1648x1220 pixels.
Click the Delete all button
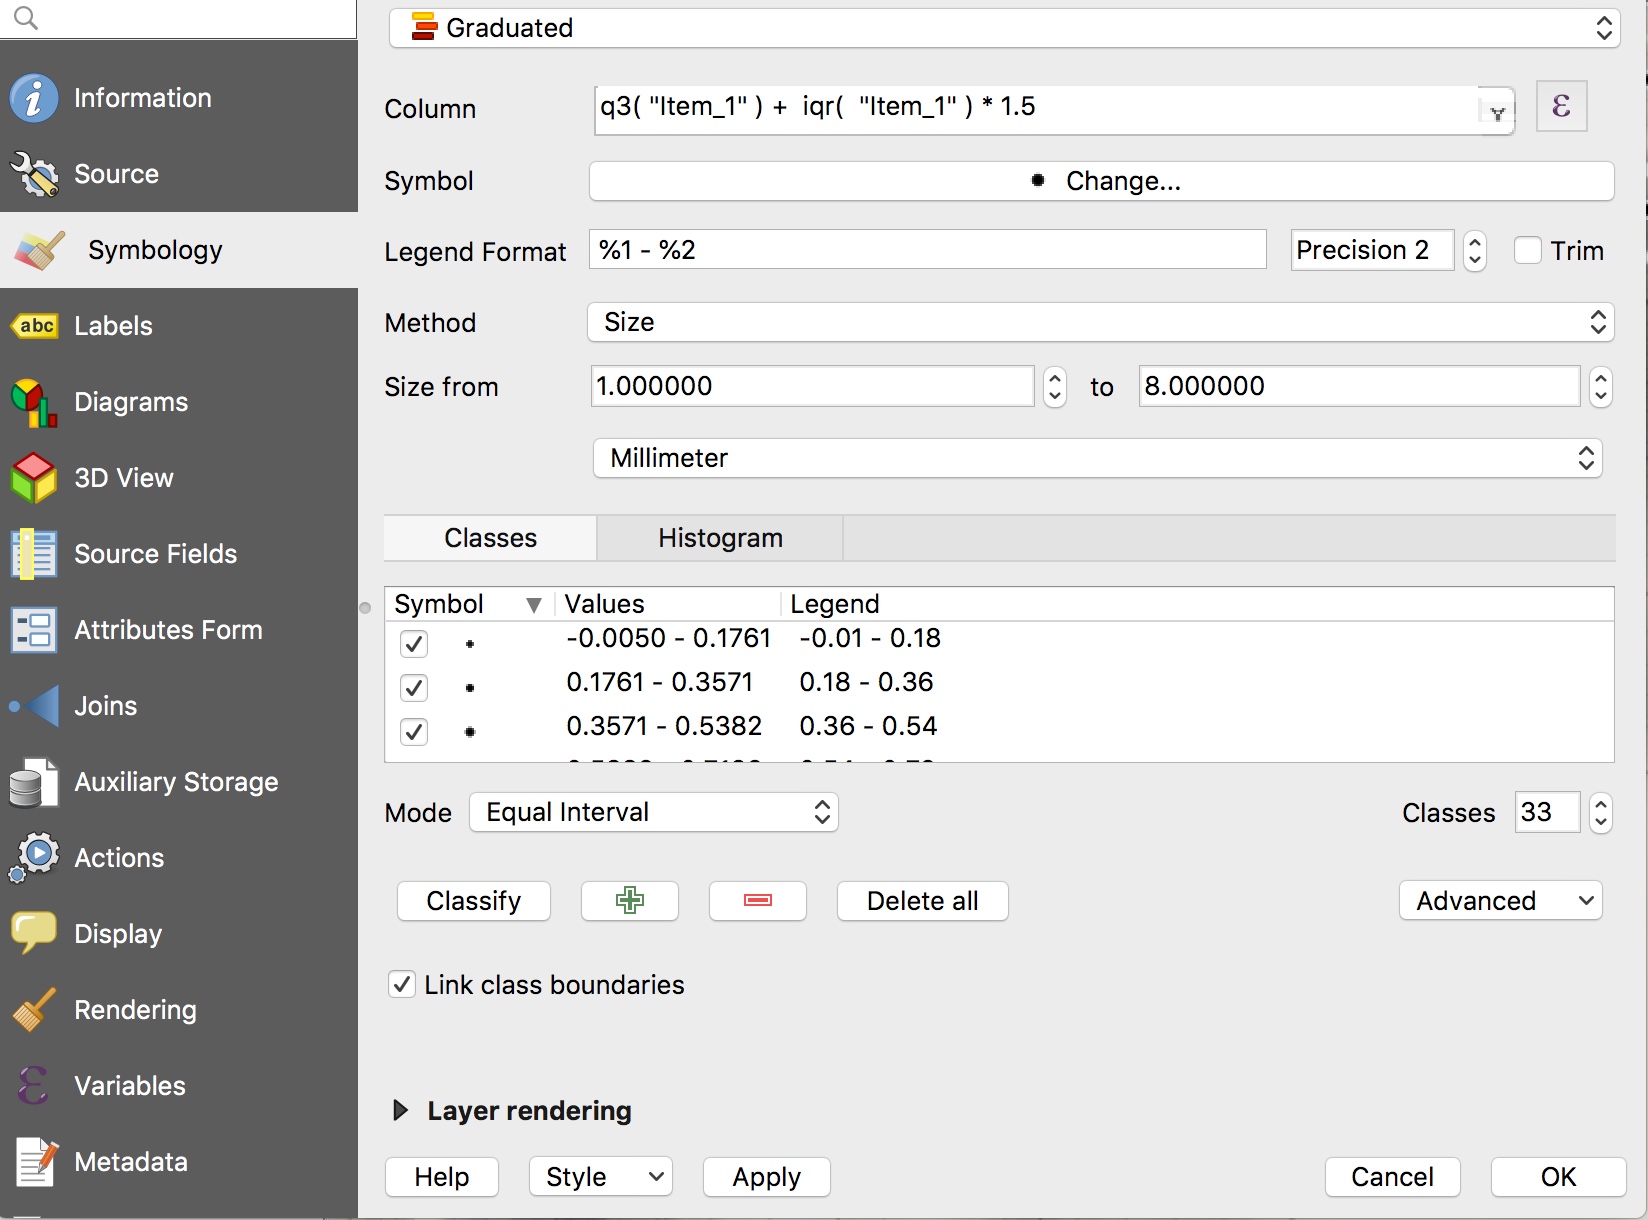pos(923,901)
